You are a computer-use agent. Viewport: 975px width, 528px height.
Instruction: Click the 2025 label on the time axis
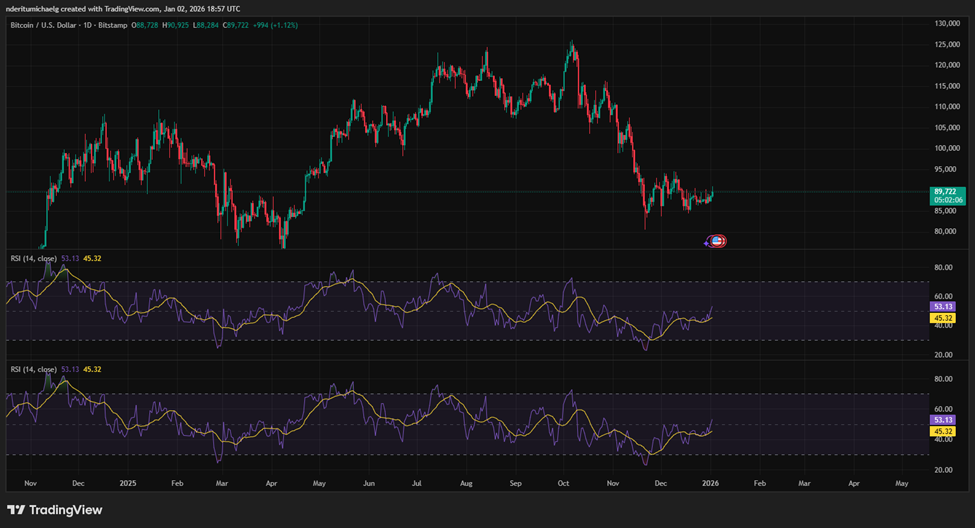click(126, 481)
